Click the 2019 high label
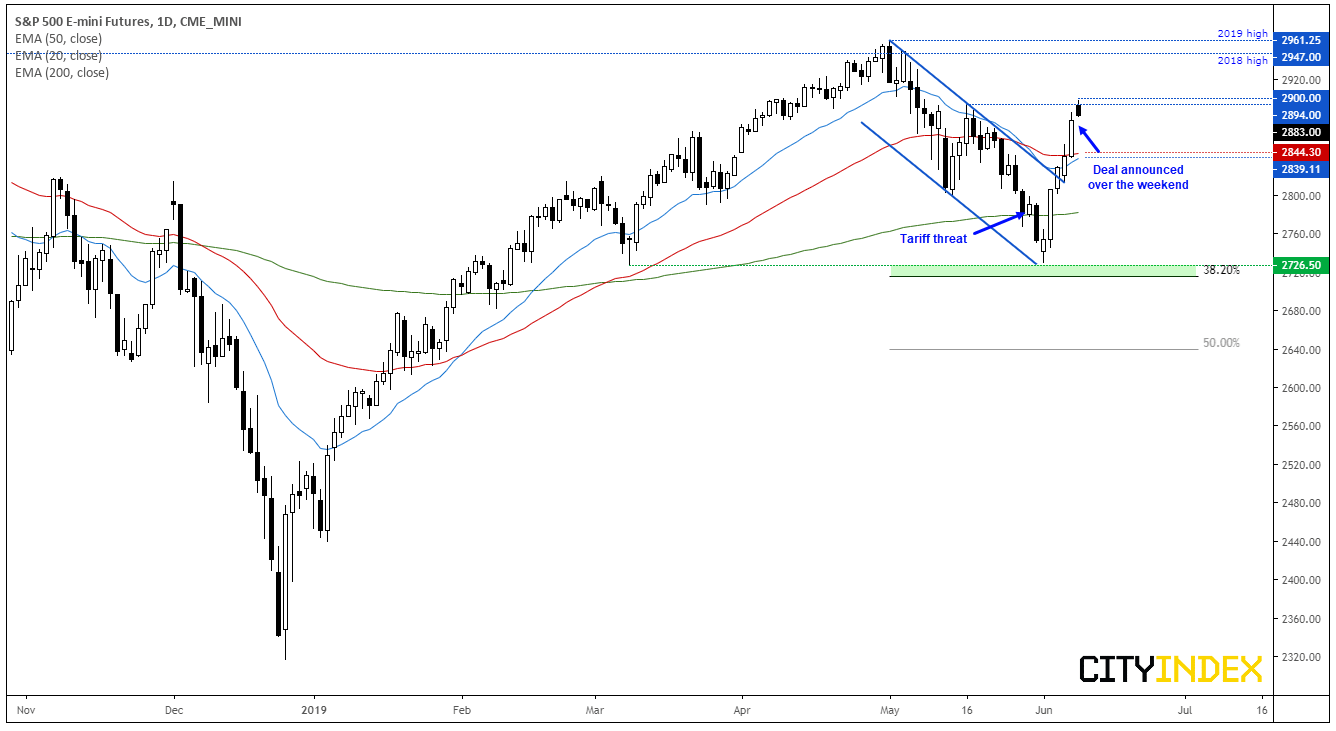 [1244, 34]
